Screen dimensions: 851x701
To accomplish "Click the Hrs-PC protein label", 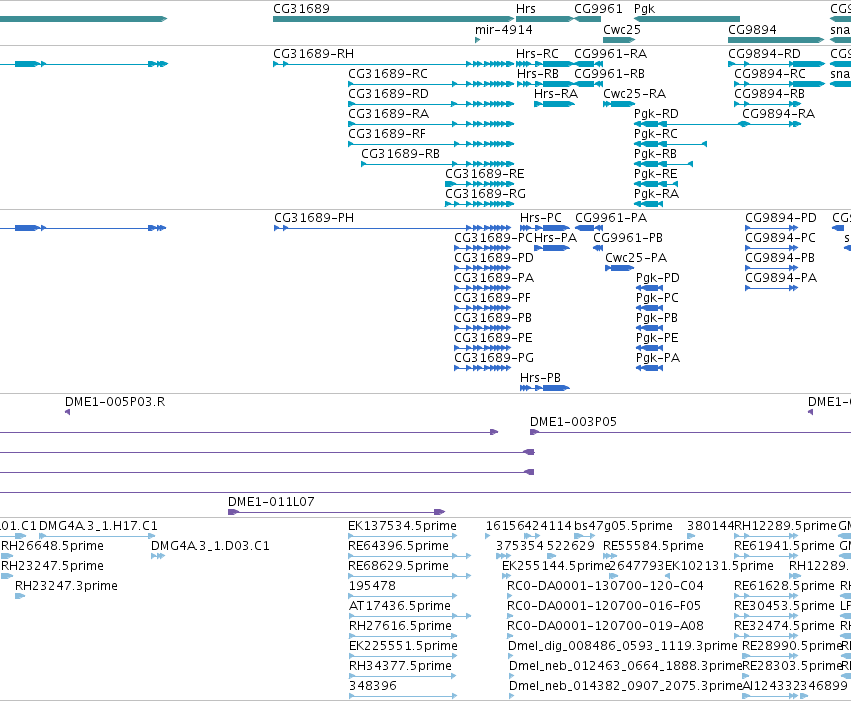I will tap(541, 218).
